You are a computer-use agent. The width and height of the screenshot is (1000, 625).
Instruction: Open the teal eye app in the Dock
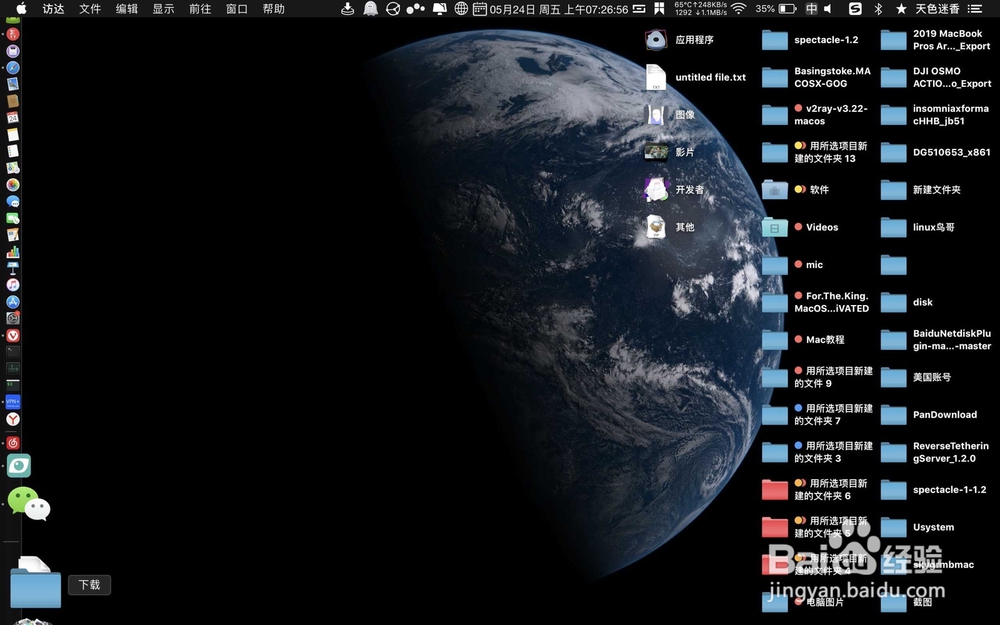tap(18, 466)
